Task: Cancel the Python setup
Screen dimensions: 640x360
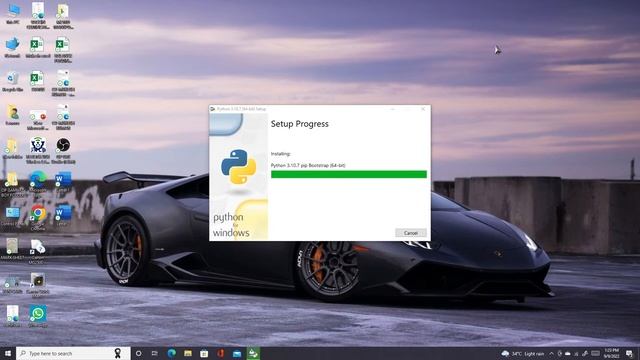Action: click(411, 233)
